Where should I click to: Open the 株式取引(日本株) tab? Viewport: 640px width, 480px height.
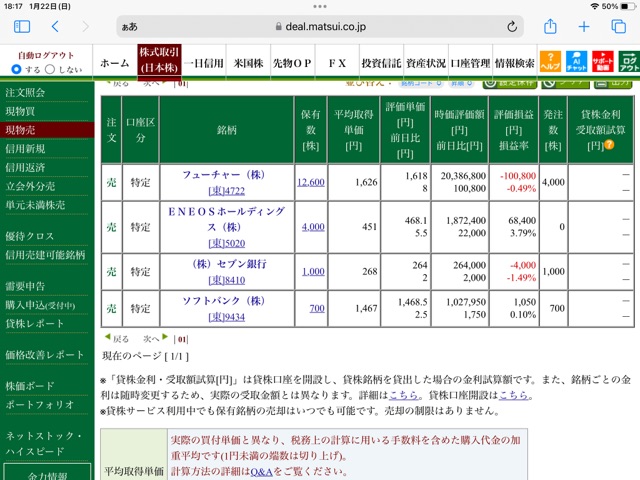tap(159, 59)
